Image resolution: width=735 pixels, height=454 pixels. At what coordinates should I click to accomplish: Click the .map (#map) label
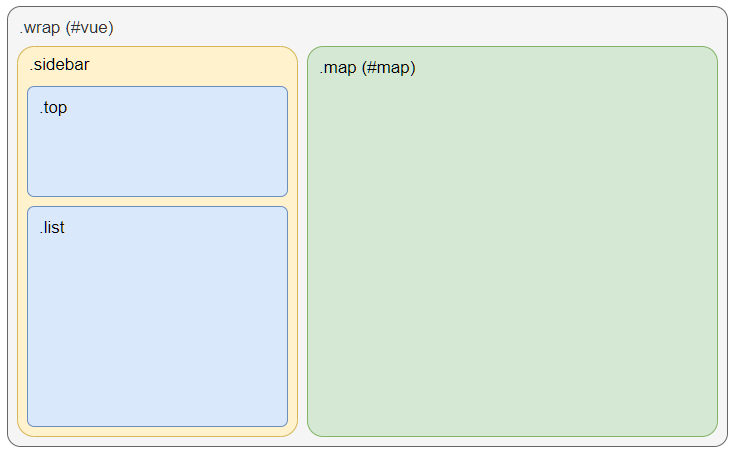coord(367,68)
